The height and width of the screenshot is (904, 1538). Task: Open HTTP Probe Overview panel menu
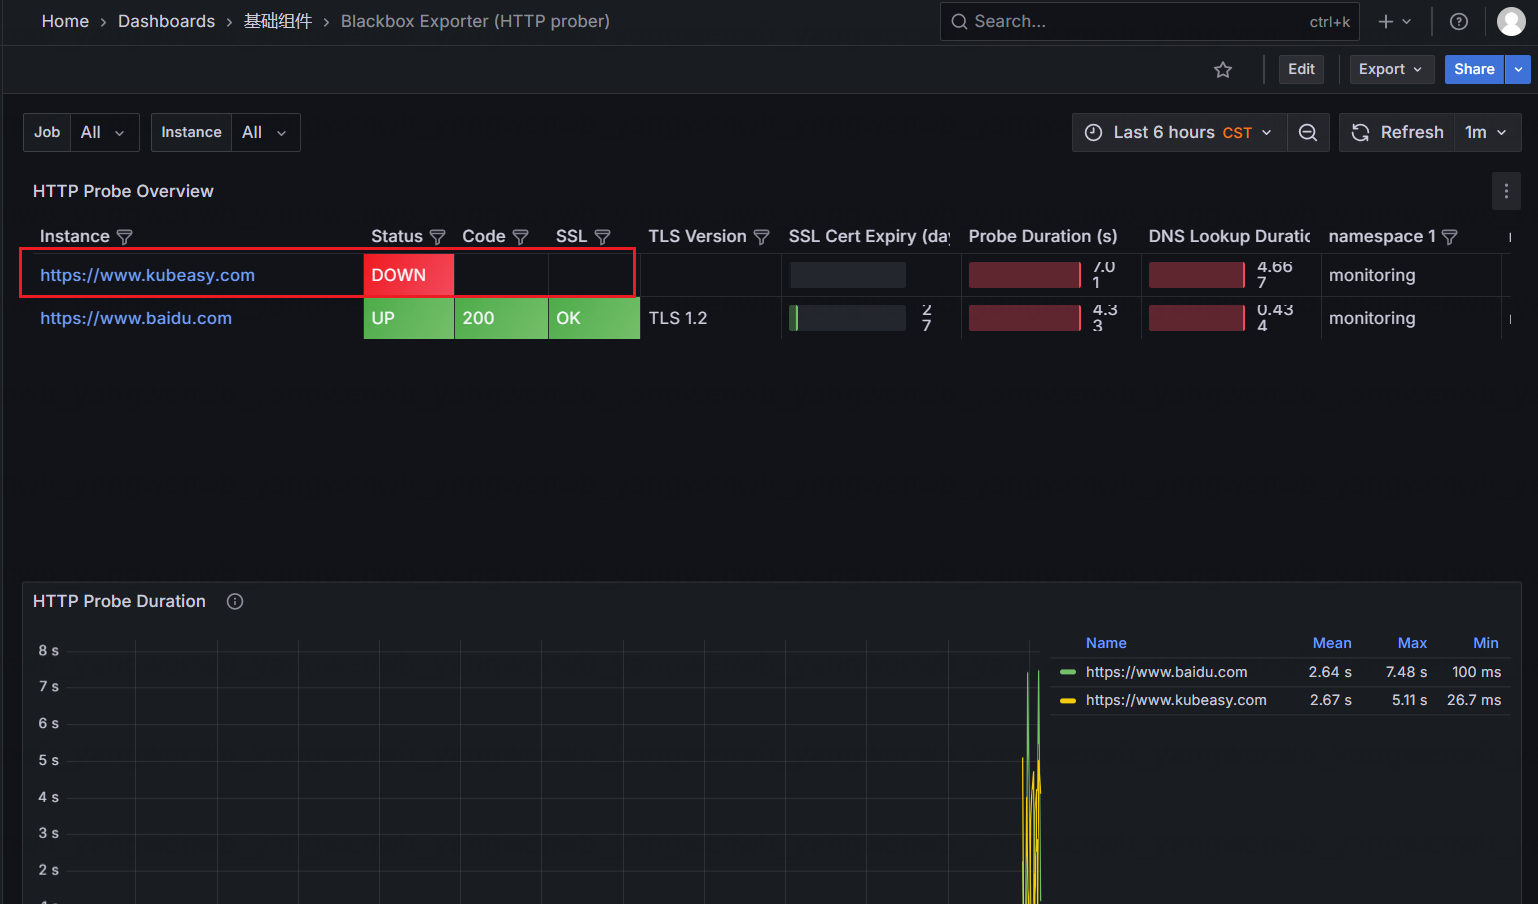[x=1506, y=191]
